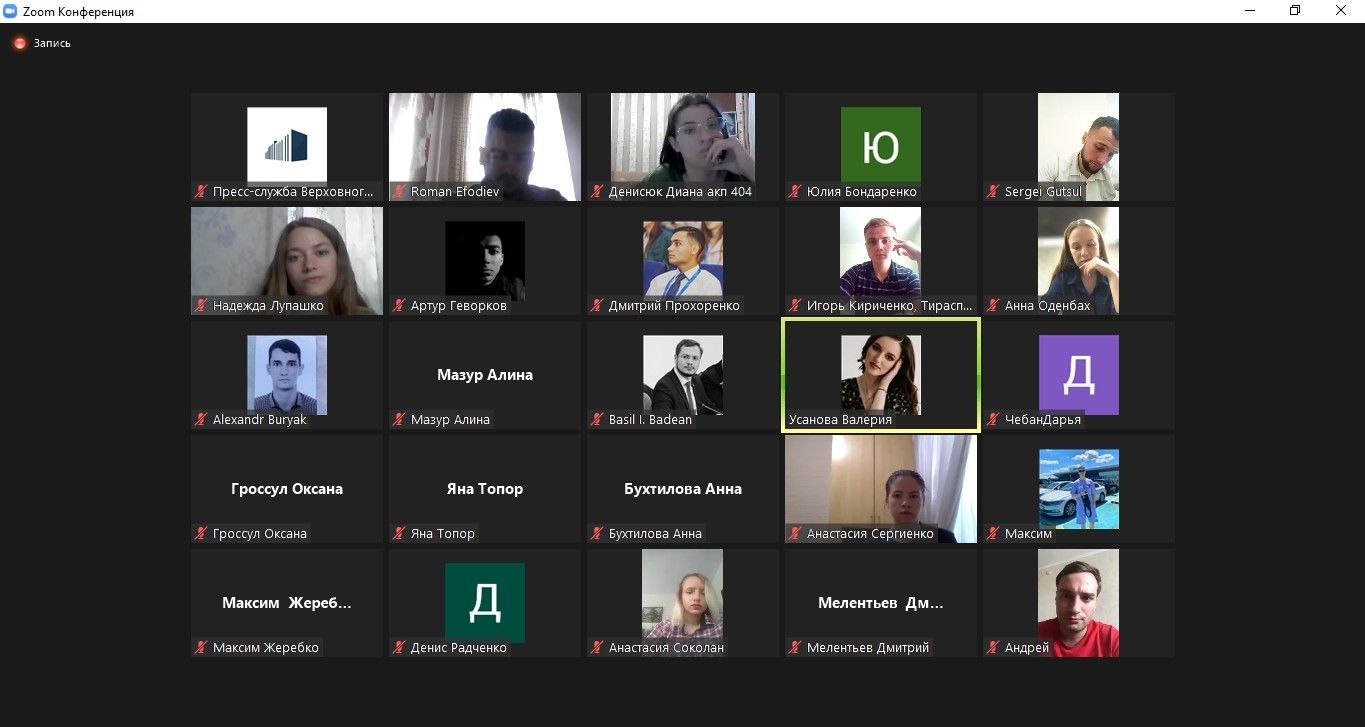Click profile photo of Alexandr Buryak

(287, 374)
